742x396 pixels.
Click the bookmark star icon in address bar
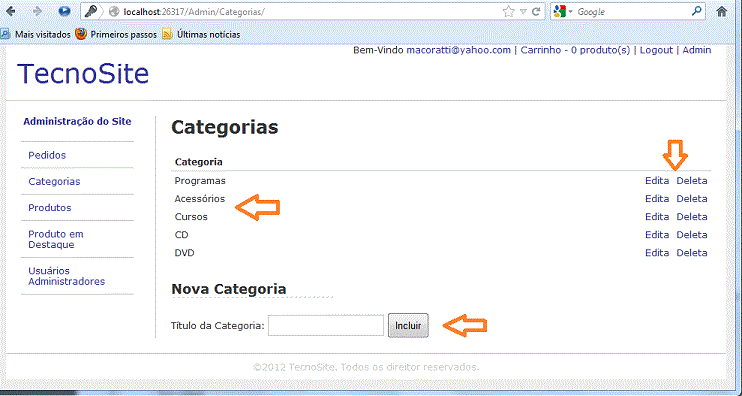(x=509, y=12)
